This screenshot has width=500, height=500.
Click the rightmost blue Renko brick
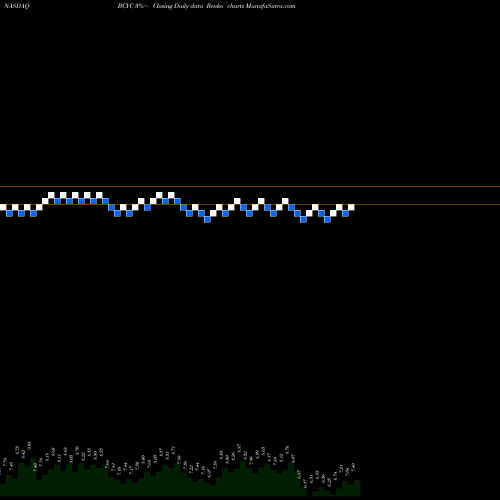point(345,213)
